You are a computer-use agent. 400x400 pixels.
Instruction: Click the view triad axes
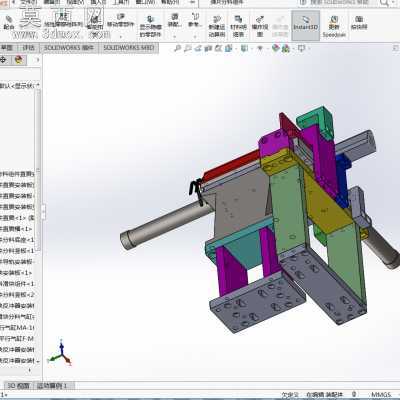point(60,353)
